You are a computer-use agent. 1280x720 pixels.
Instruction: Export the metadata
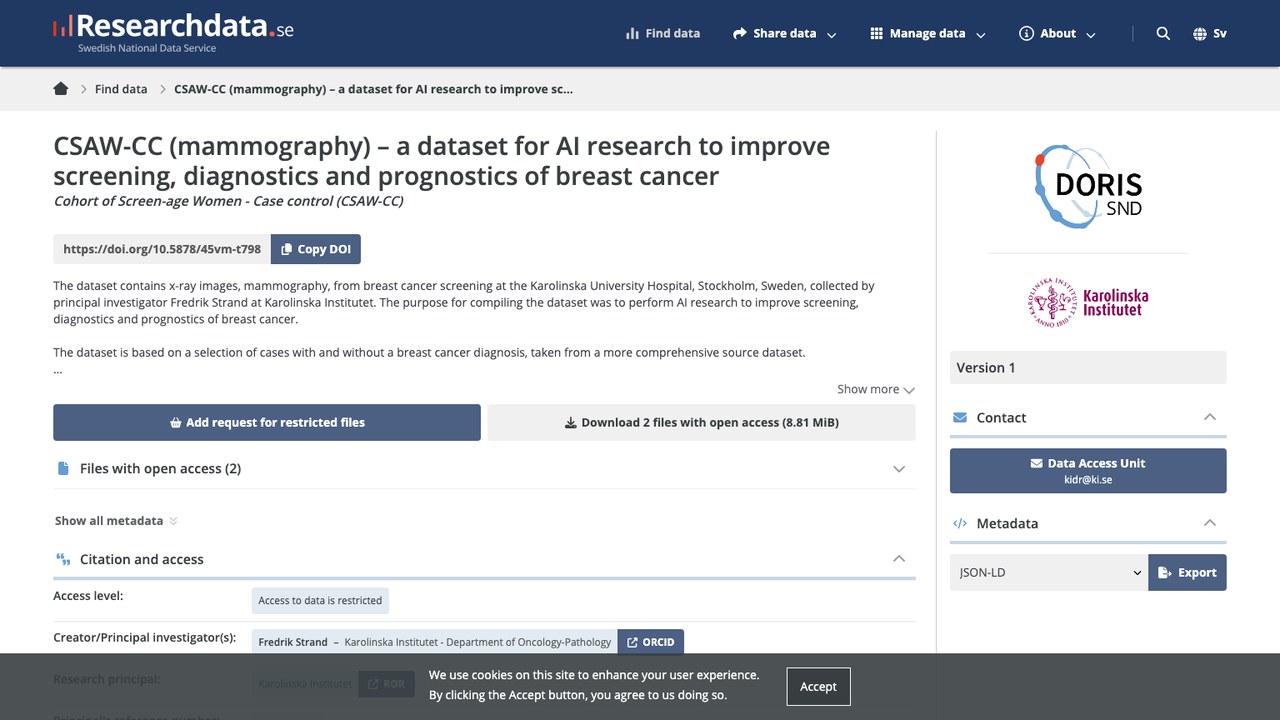[x=1187, y=573]
